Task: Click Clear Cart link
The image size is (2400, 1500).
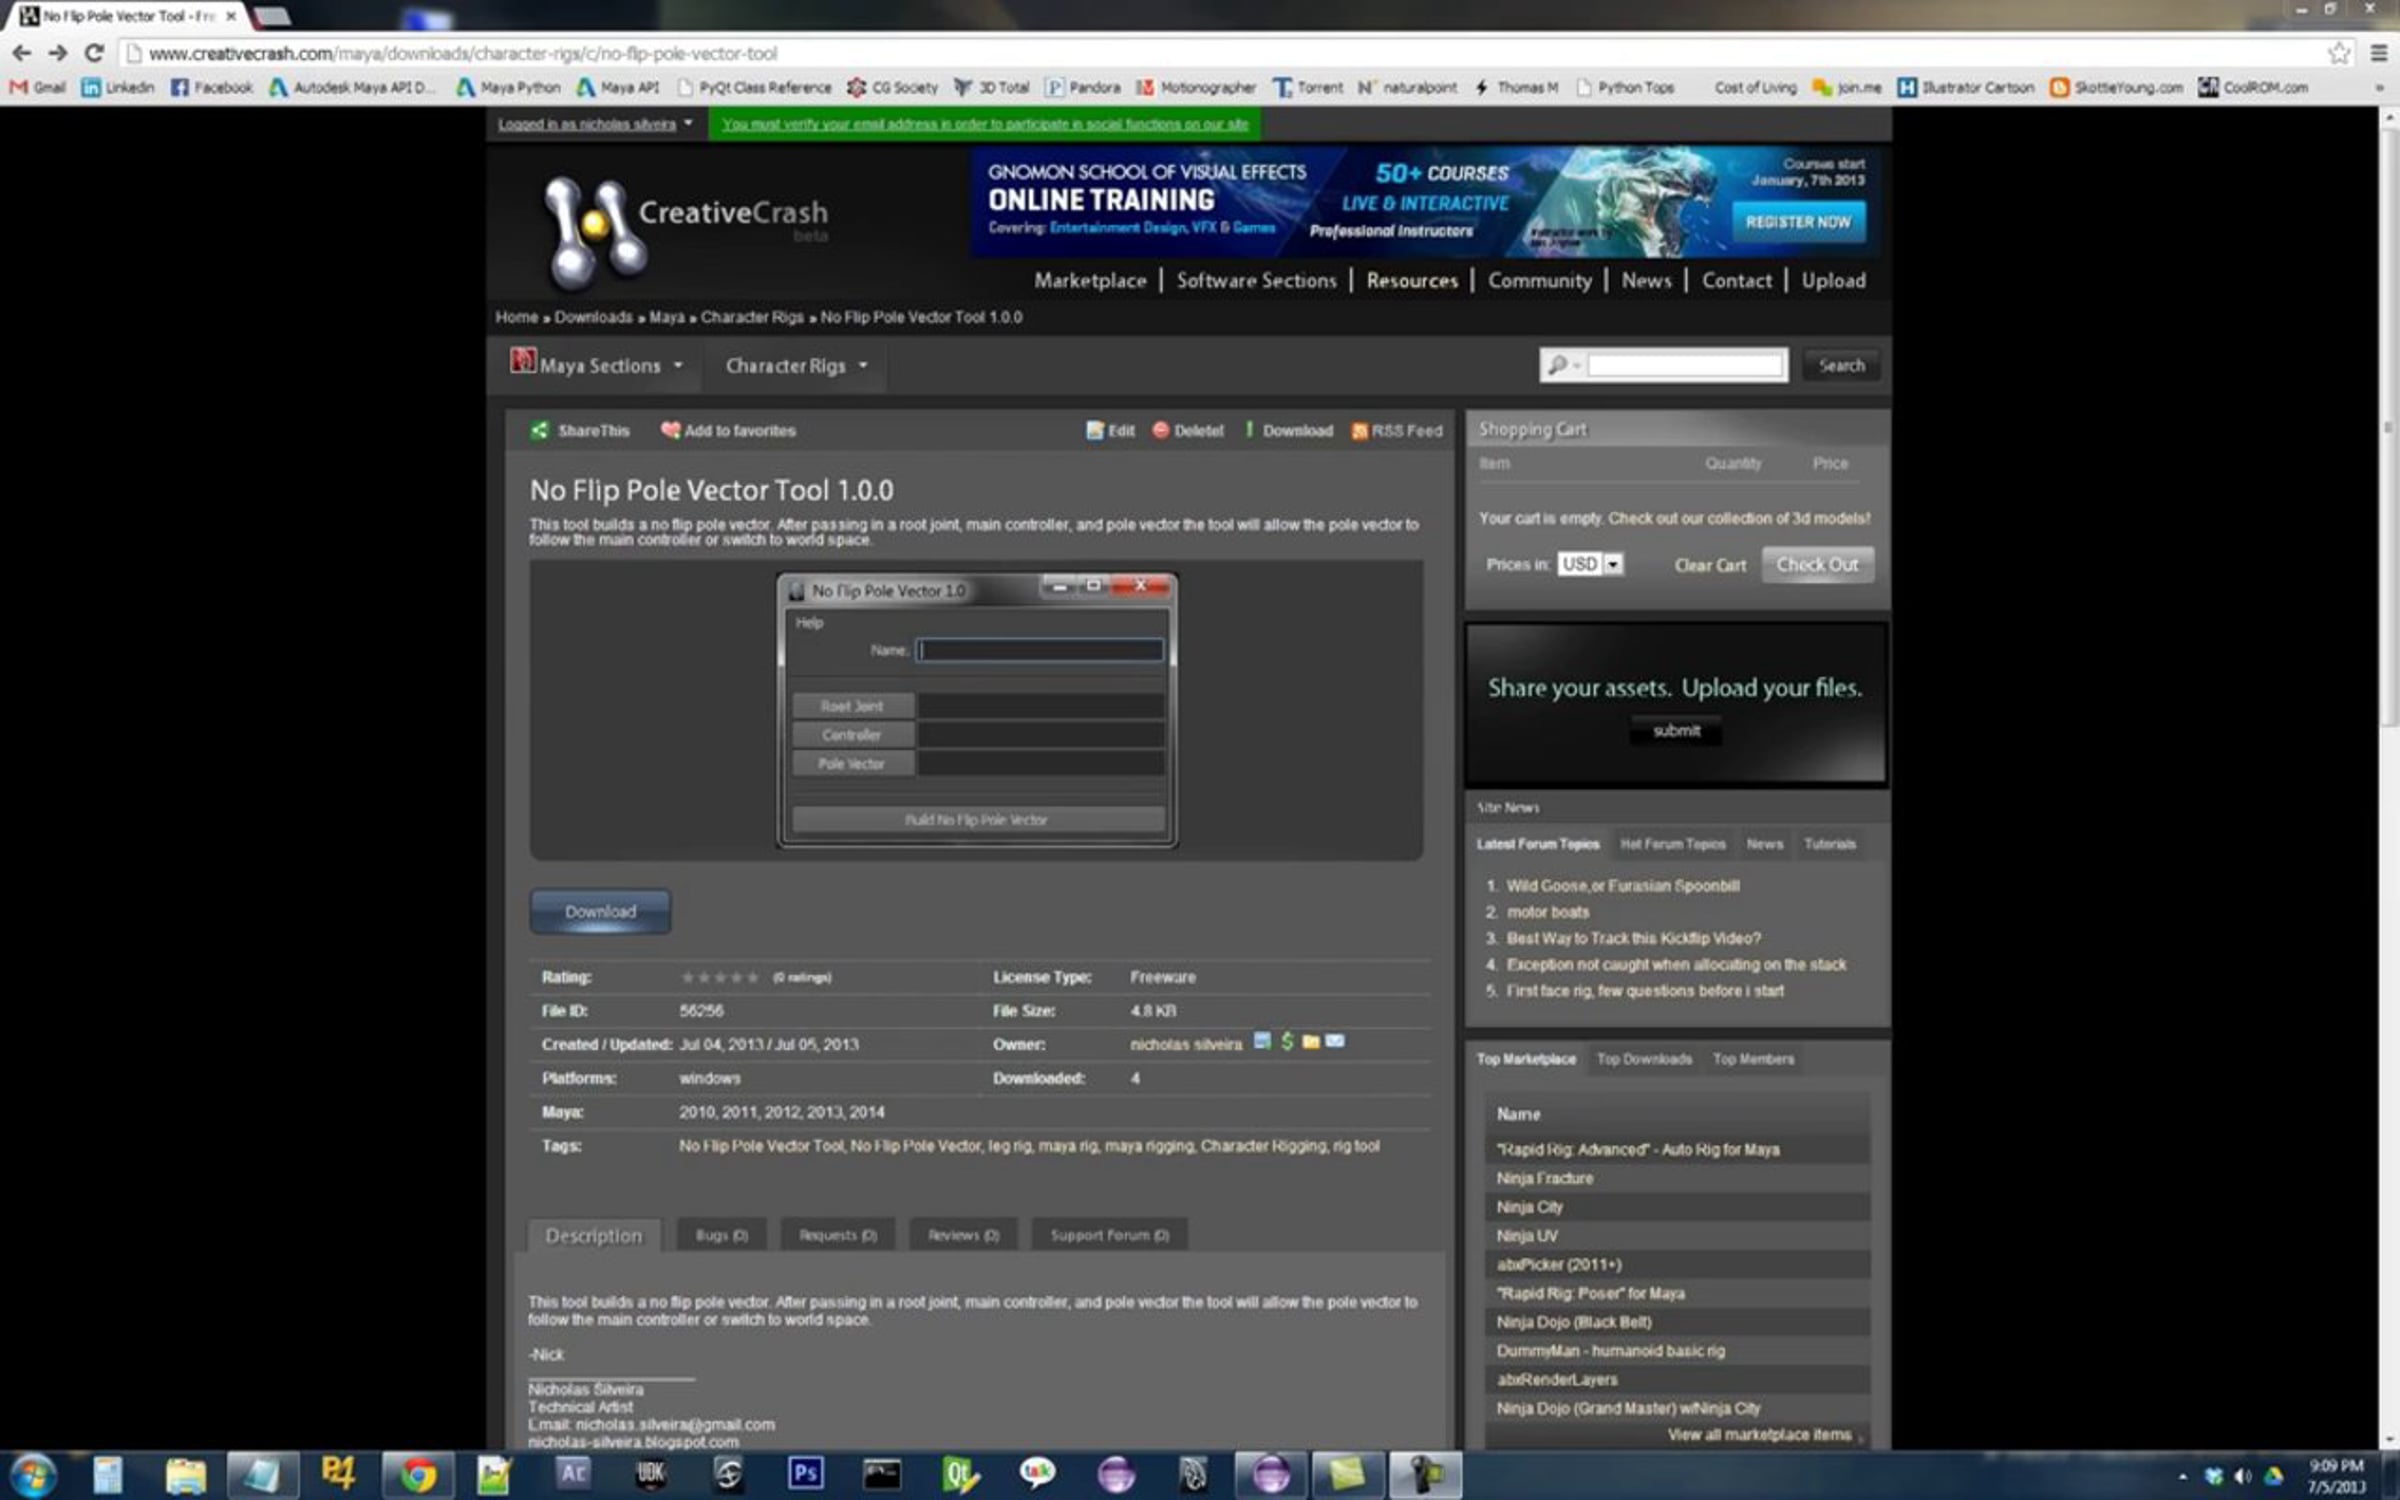Action: pyautogui.click(x=1710, y=565)
